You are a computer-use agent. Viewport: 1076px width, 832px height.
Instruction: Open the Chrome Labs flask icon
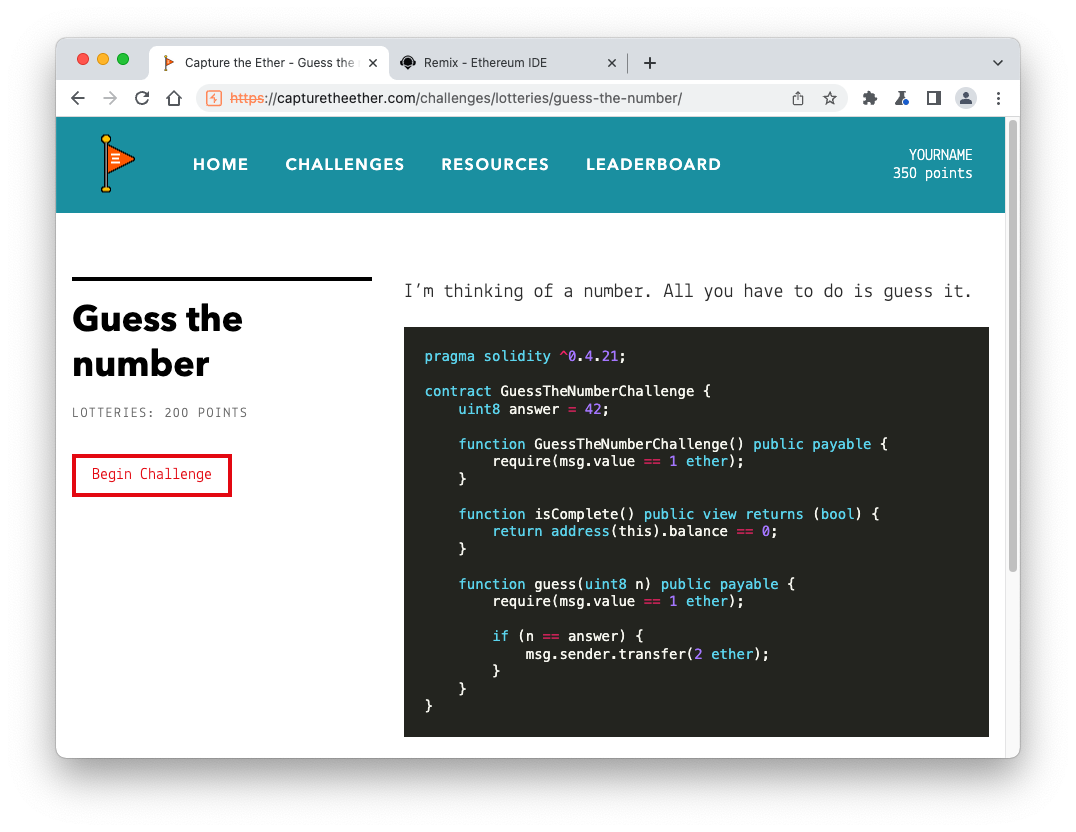pos(902,98)
